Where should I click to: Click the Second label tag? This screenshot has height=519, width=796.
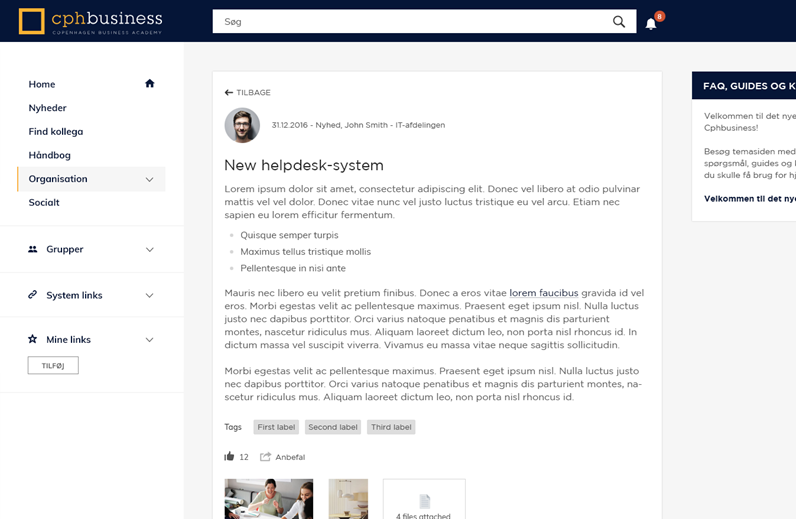333,427
